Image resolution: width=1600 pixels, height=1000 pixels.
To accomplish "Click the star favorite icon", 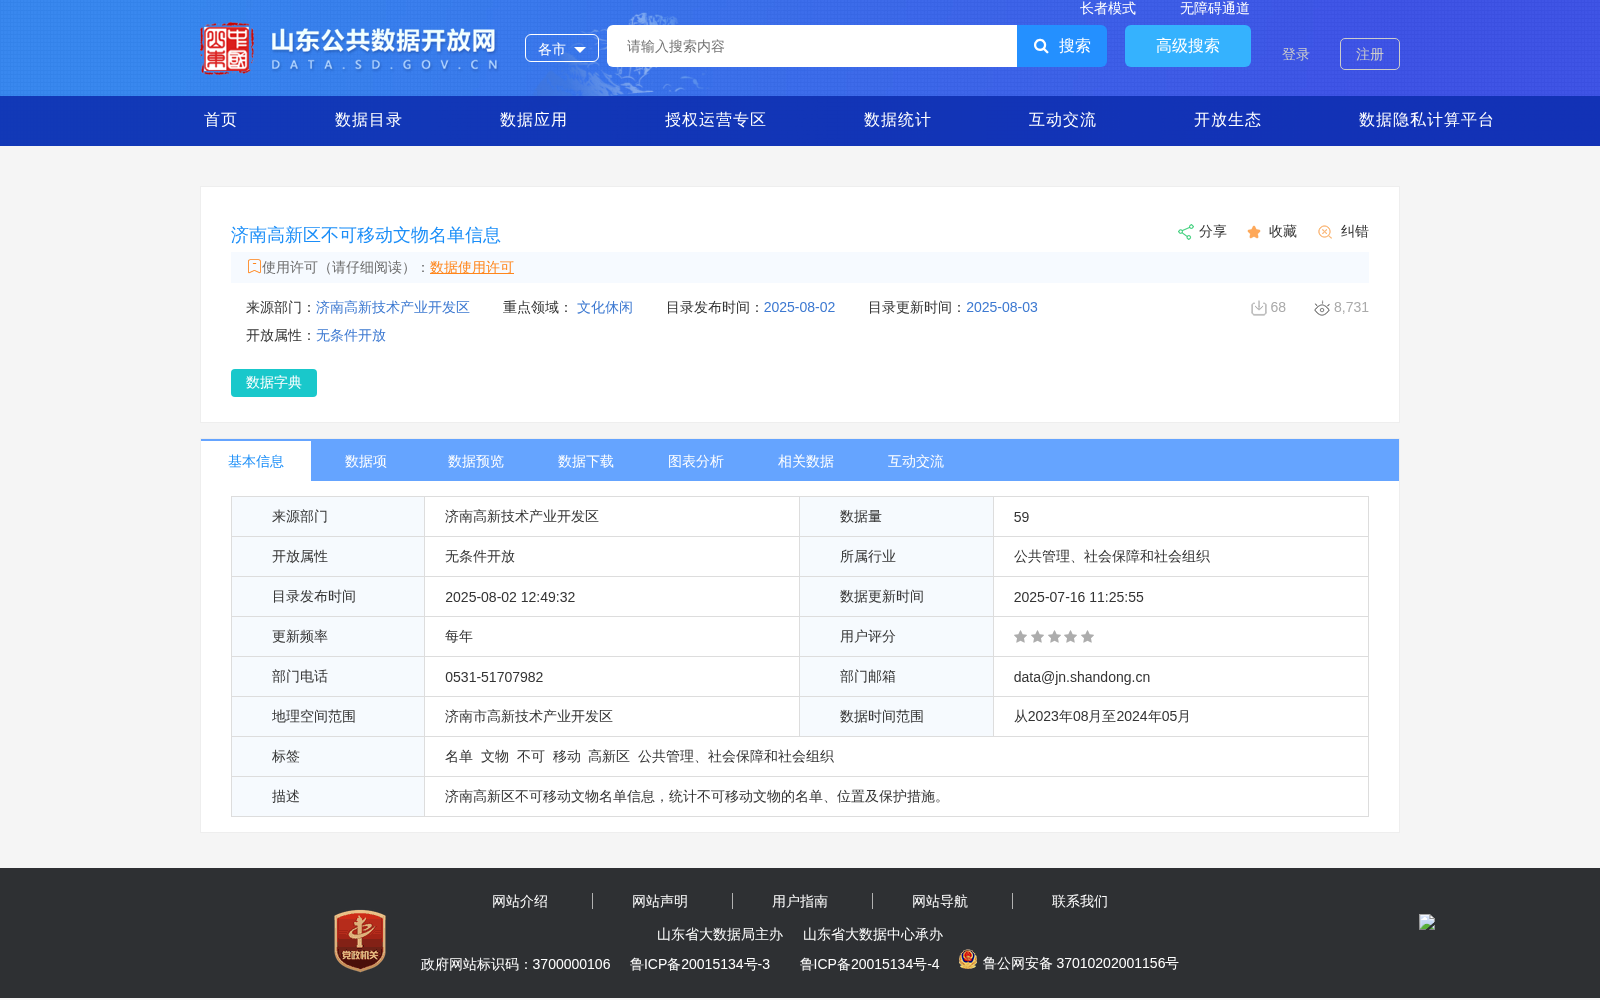I will [1254, 232].
